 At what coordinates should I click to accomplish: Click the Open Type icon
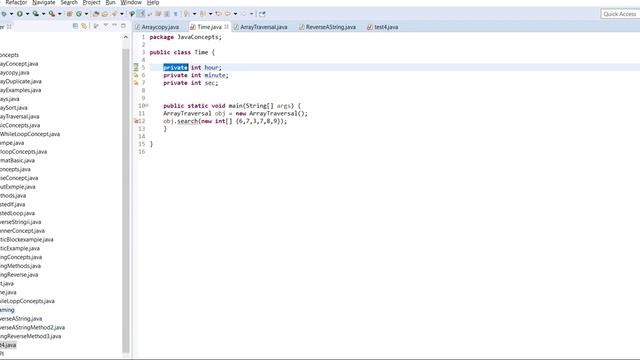(x=96, y=14)
